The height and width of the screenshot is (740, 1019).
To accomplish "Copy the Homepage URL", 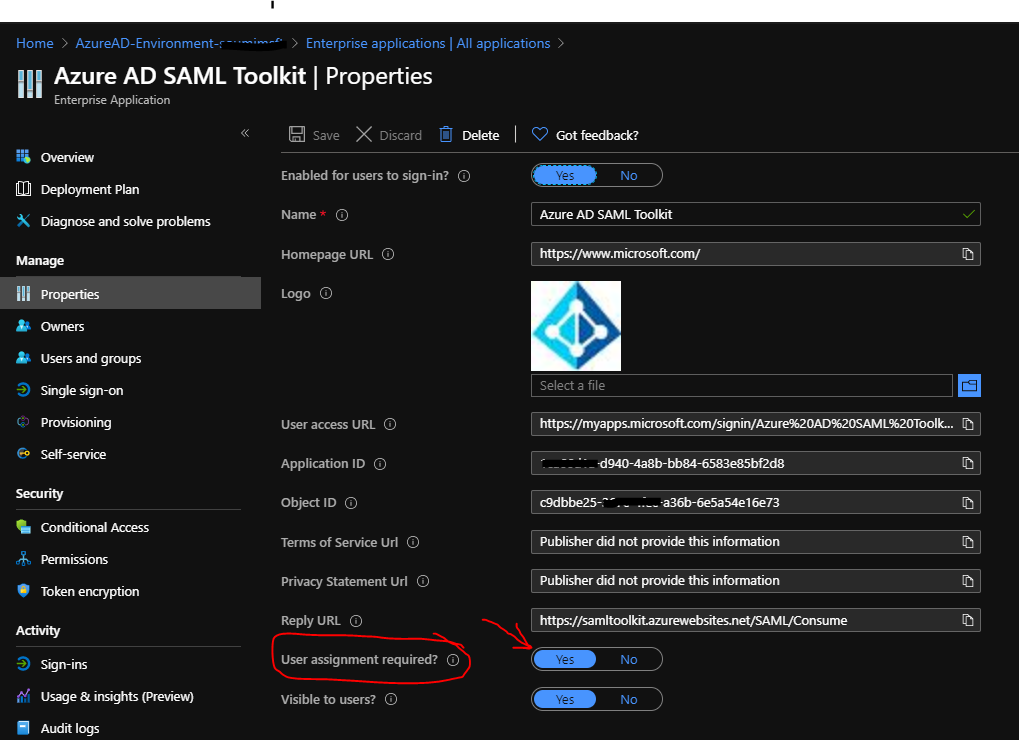I will 969,253.
